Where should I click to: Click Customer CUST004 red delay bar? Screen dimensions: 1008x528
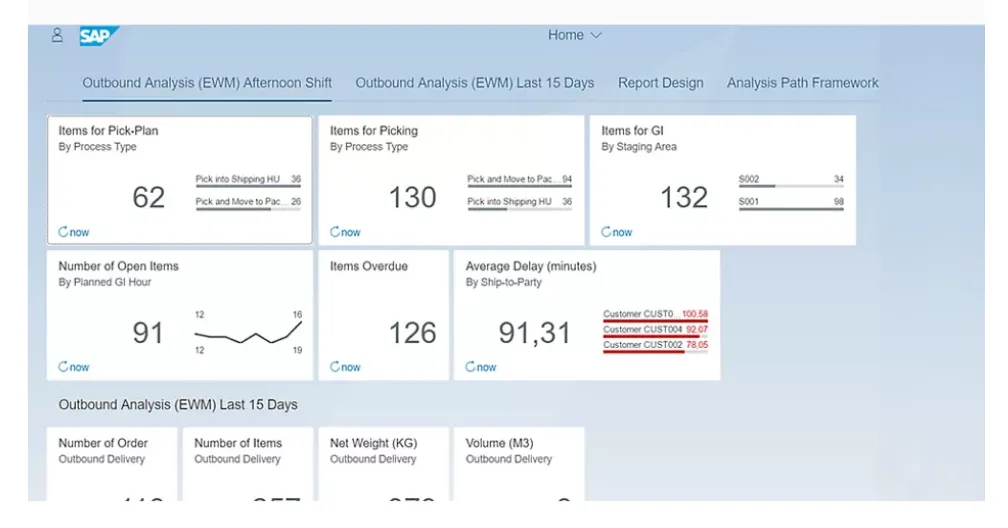(655, 336)
